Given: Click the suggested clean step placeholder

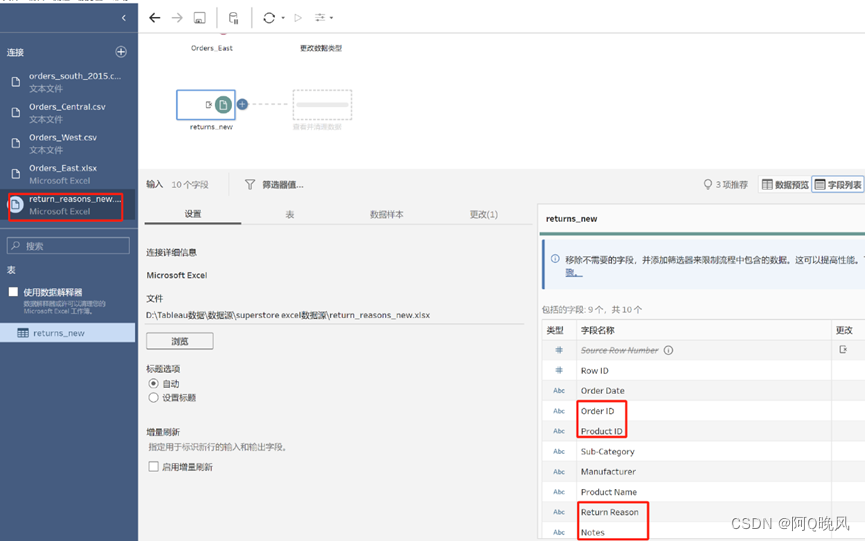Looking at the screenshot, I should click(322, 105).
